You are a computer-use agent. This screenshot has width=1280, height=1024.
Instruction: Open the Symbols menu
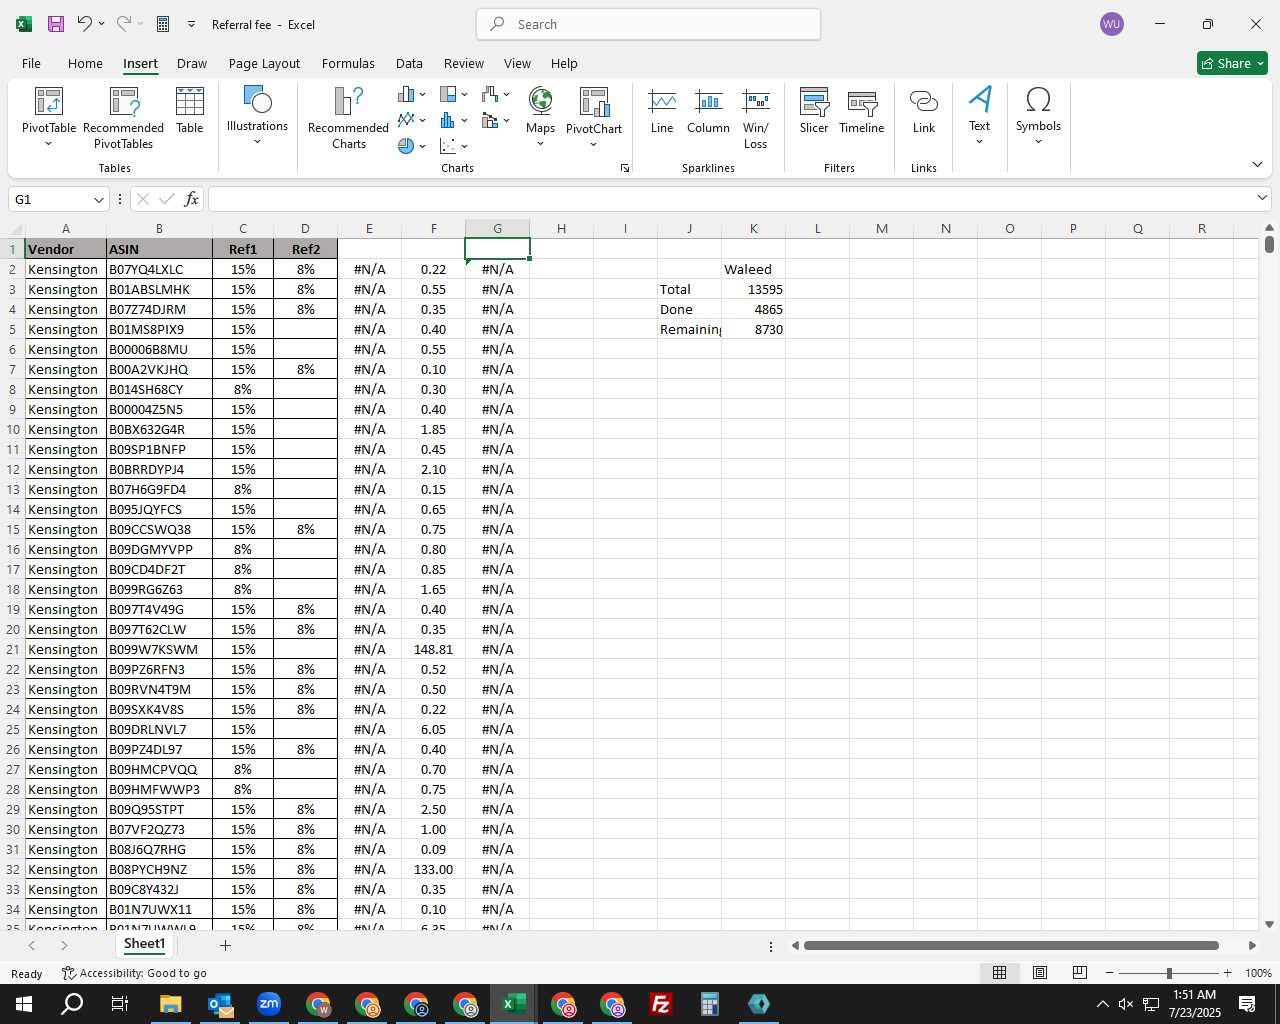(x=1038, y=115)
